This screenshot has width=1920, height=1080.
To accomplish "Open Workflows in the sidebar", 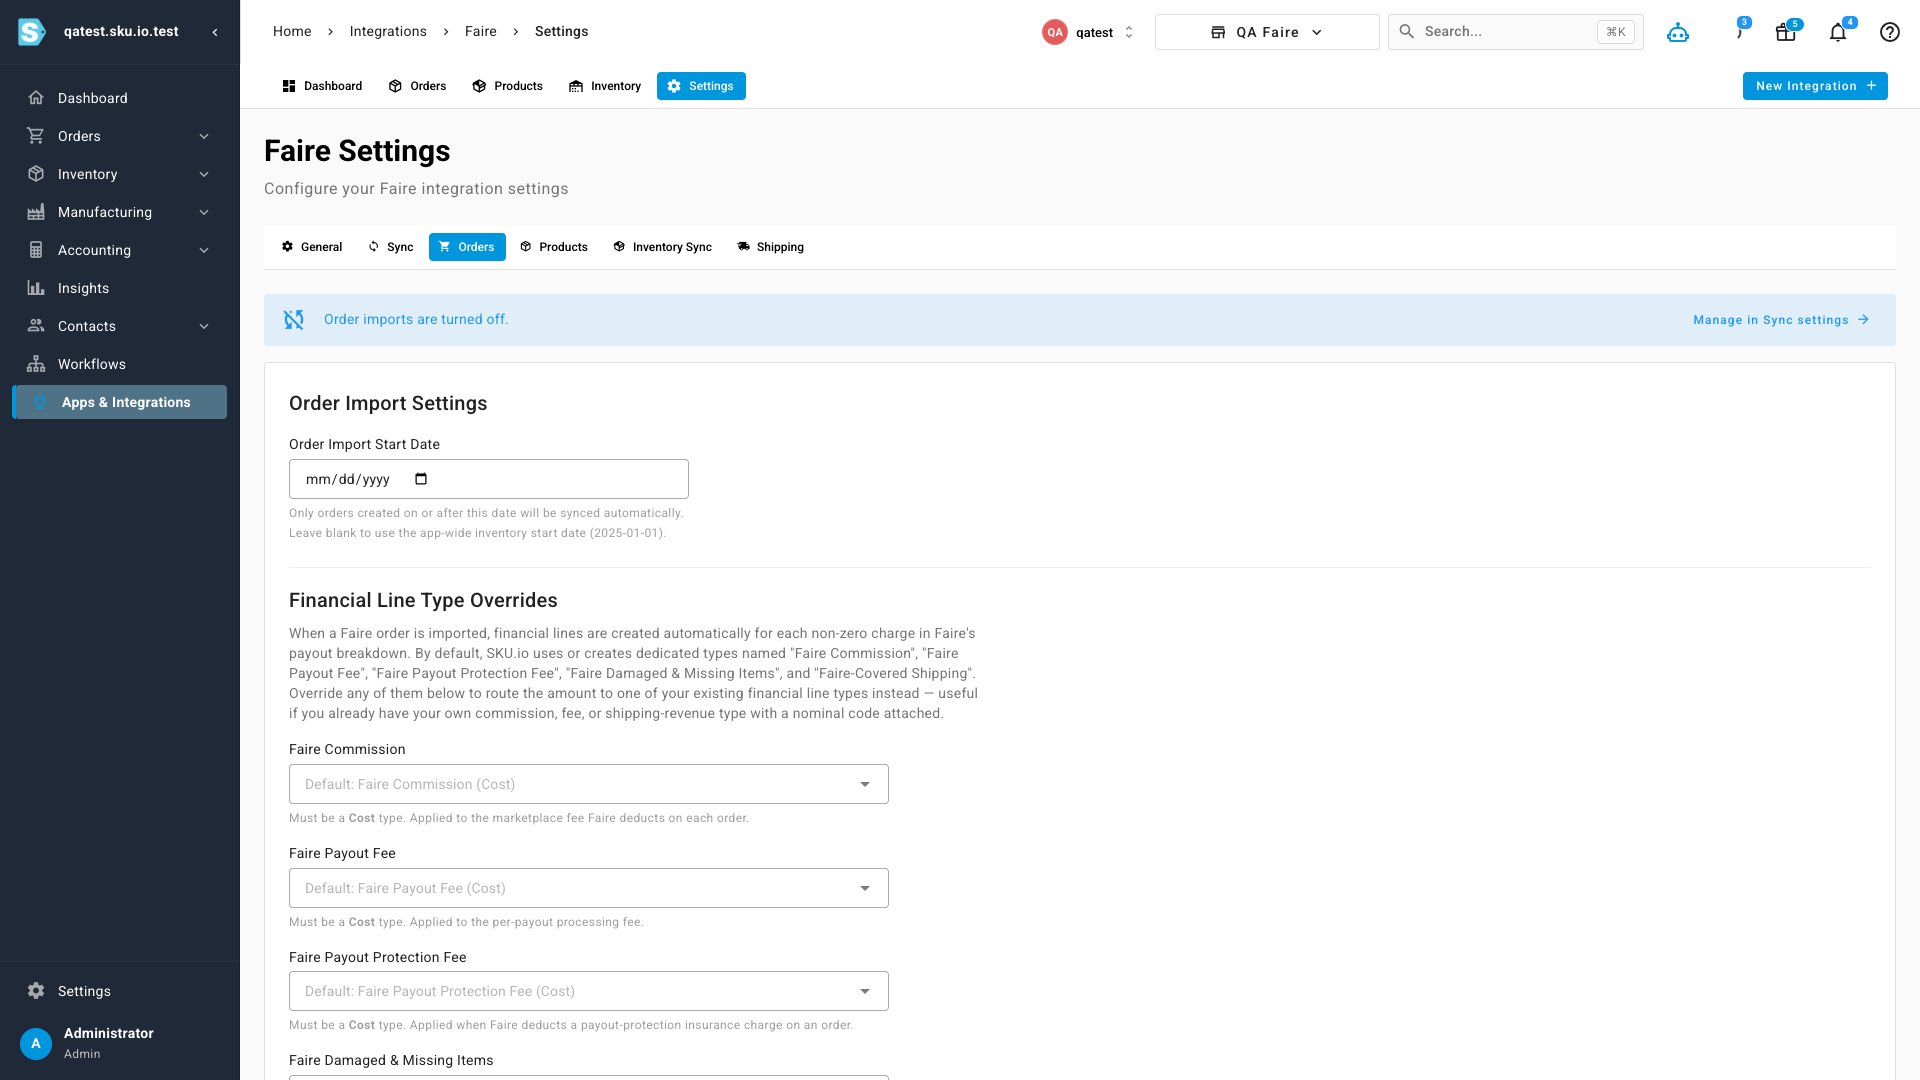I will point(120,364).
